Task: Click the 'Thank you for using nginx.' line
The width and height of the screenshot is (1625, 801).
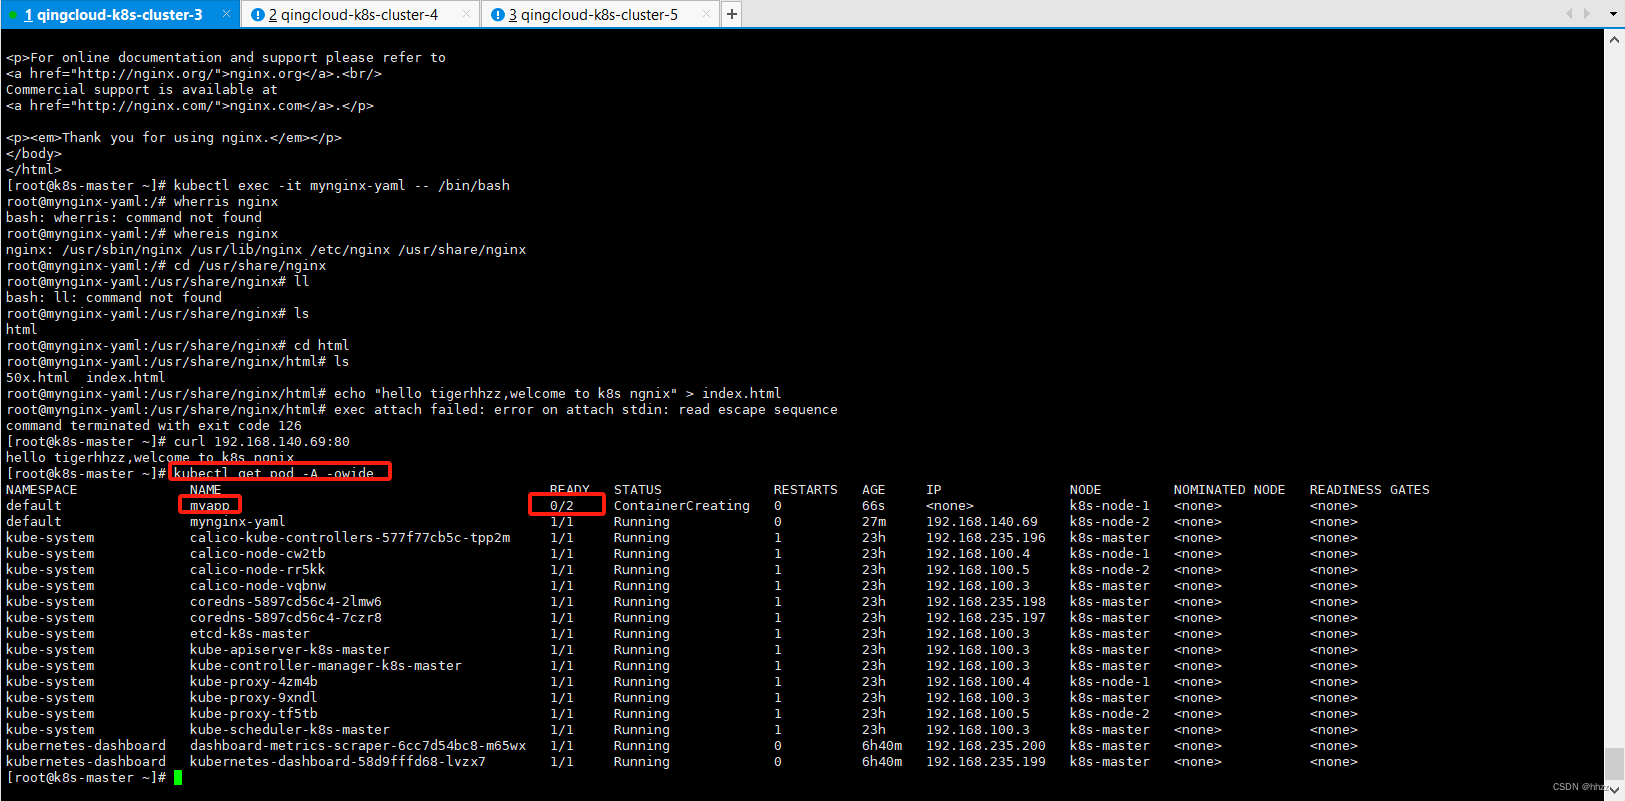Action: [174, 137]
